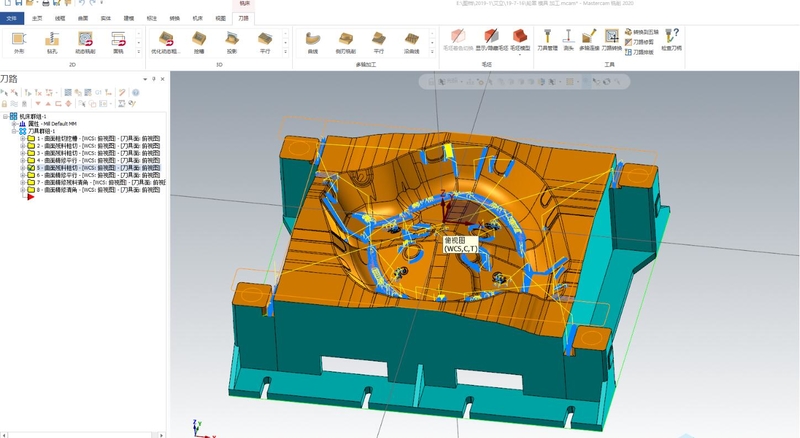Image resolution: width=800 pixels, height=438 pixels.
Task: Collapse the 刀具群组-1 toolpath group node
Action: pos(14,131)
